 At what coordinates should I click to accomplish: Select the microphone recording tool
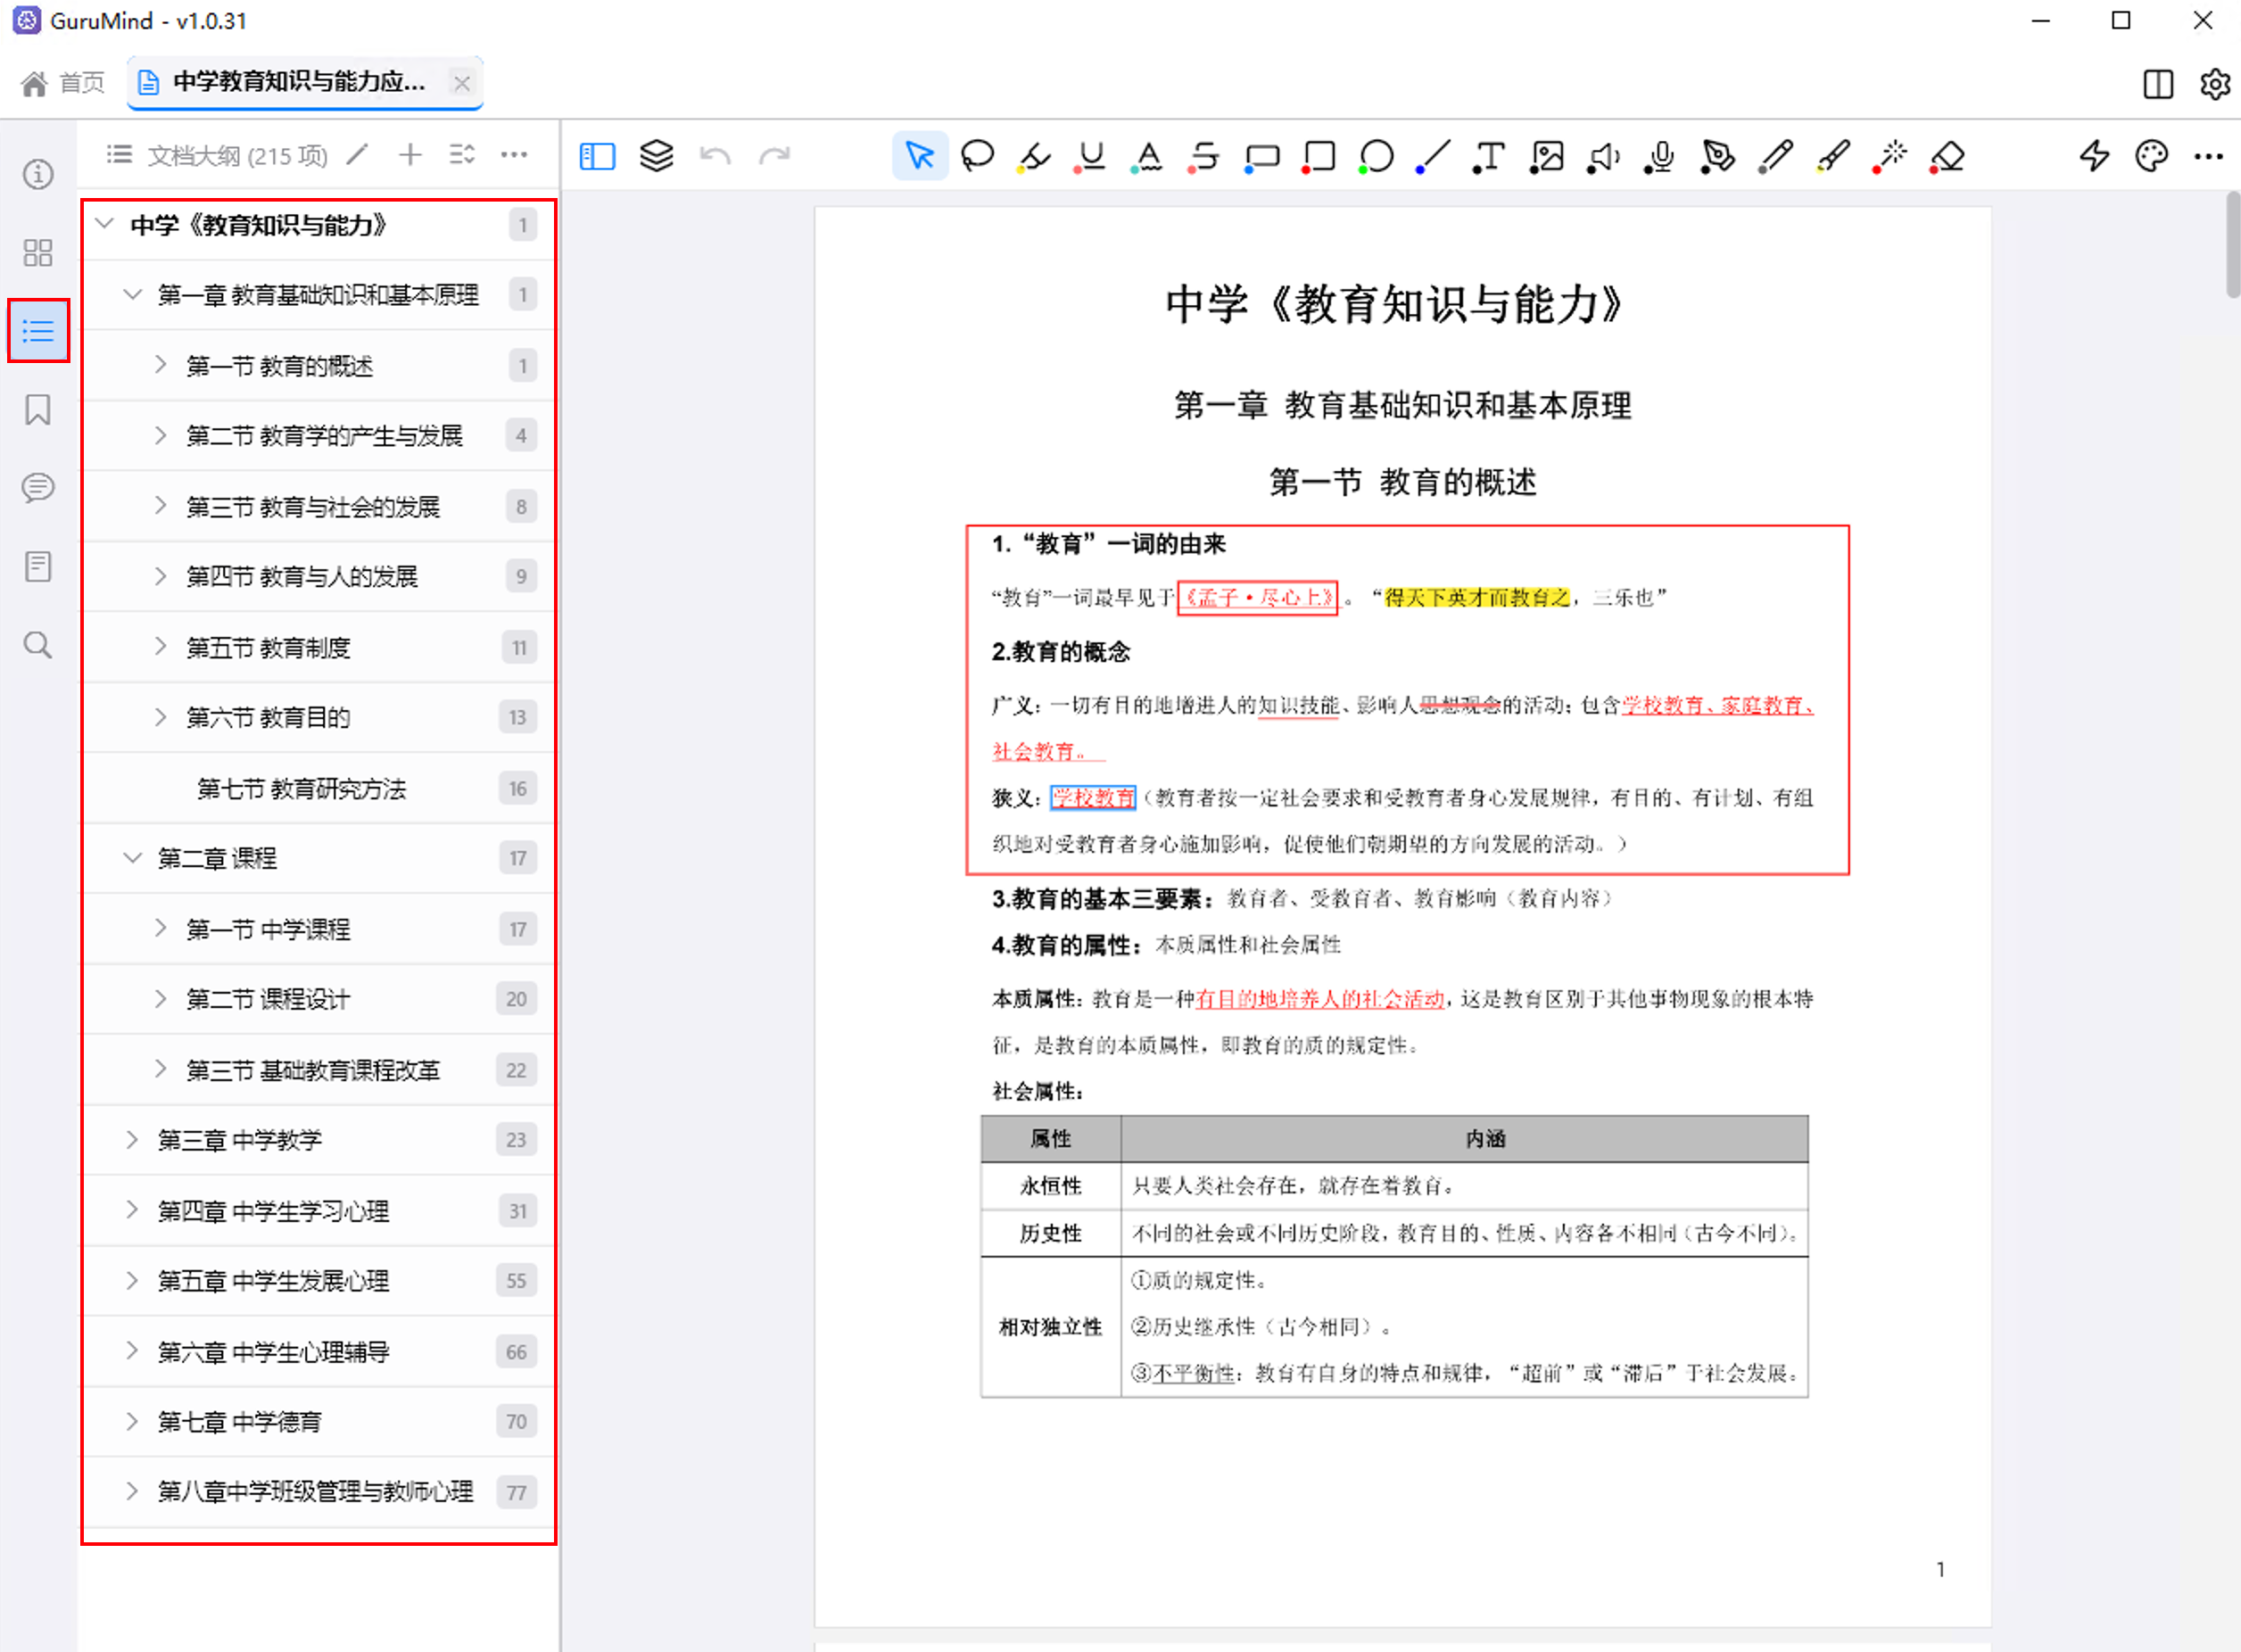[1661, 156]
